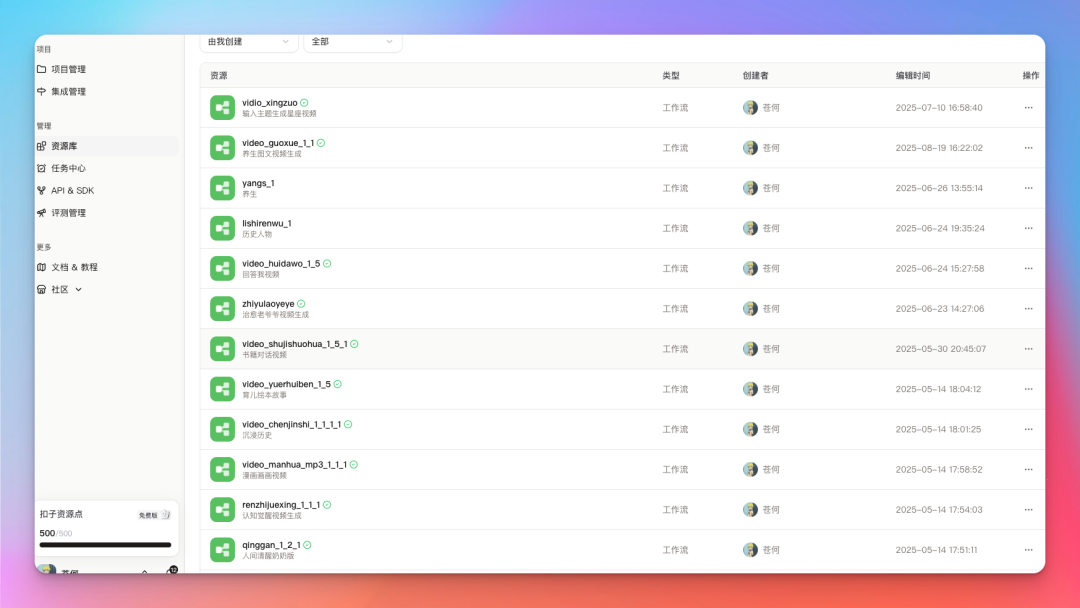
Task: Open more actions for lishirenwu_1 row
Action: tap(1028, 228)
